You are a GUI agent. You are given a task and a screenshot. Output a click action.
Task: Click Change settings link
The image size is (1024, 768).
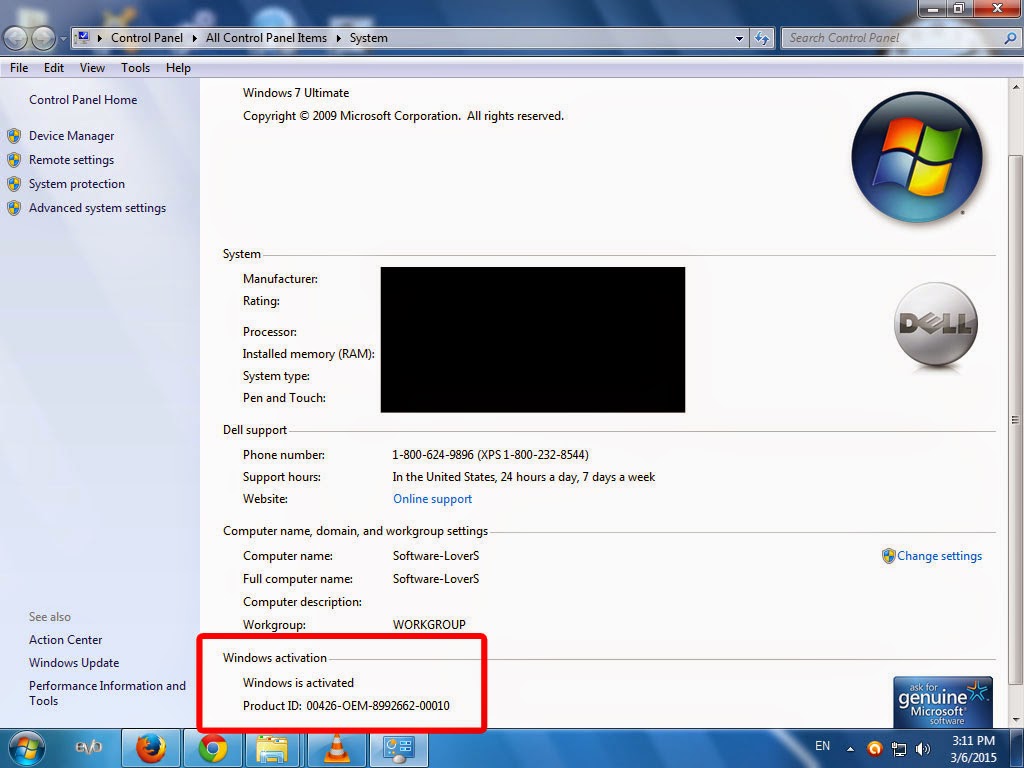tap(939, 555)
